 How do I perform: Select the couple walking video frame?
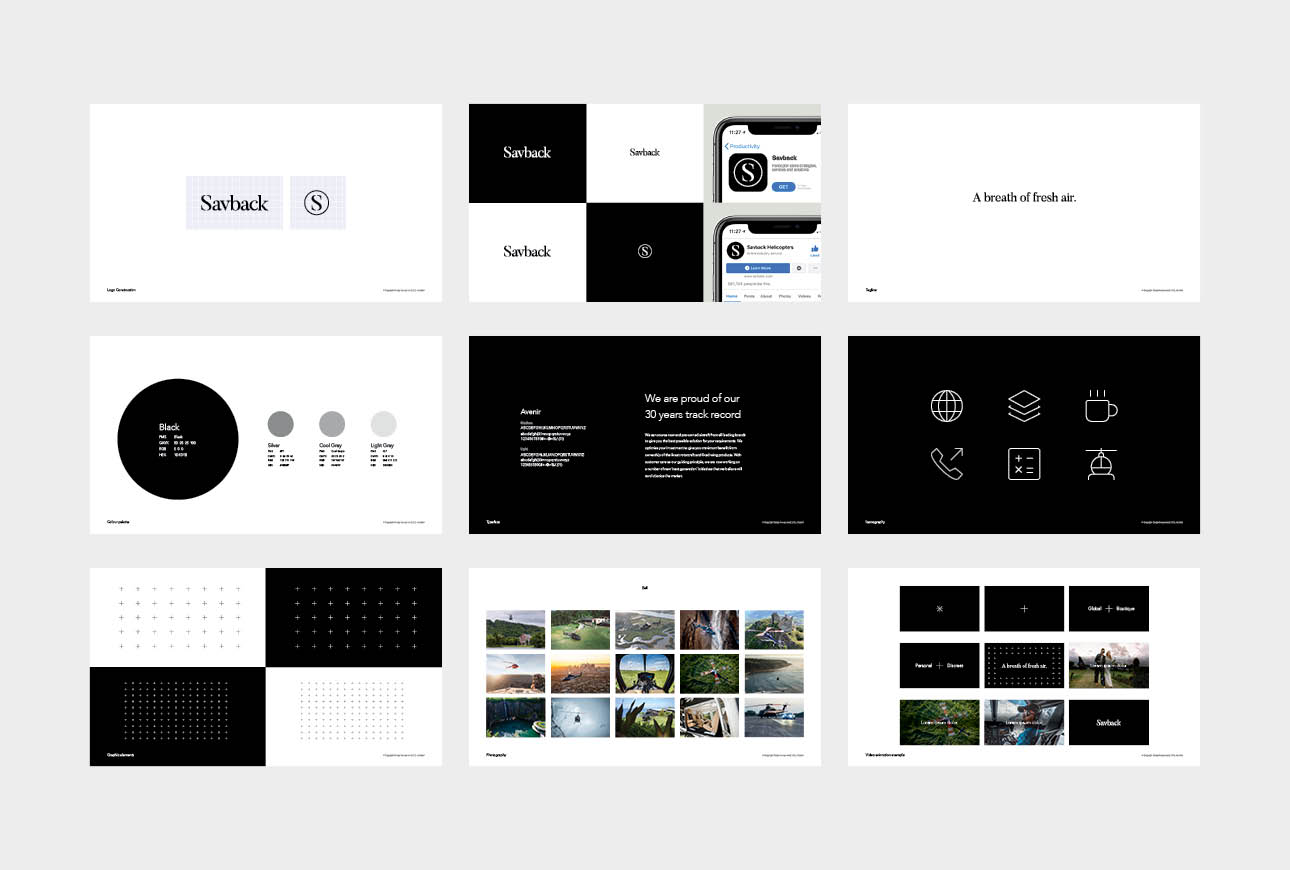click(x=1109, y=665)
